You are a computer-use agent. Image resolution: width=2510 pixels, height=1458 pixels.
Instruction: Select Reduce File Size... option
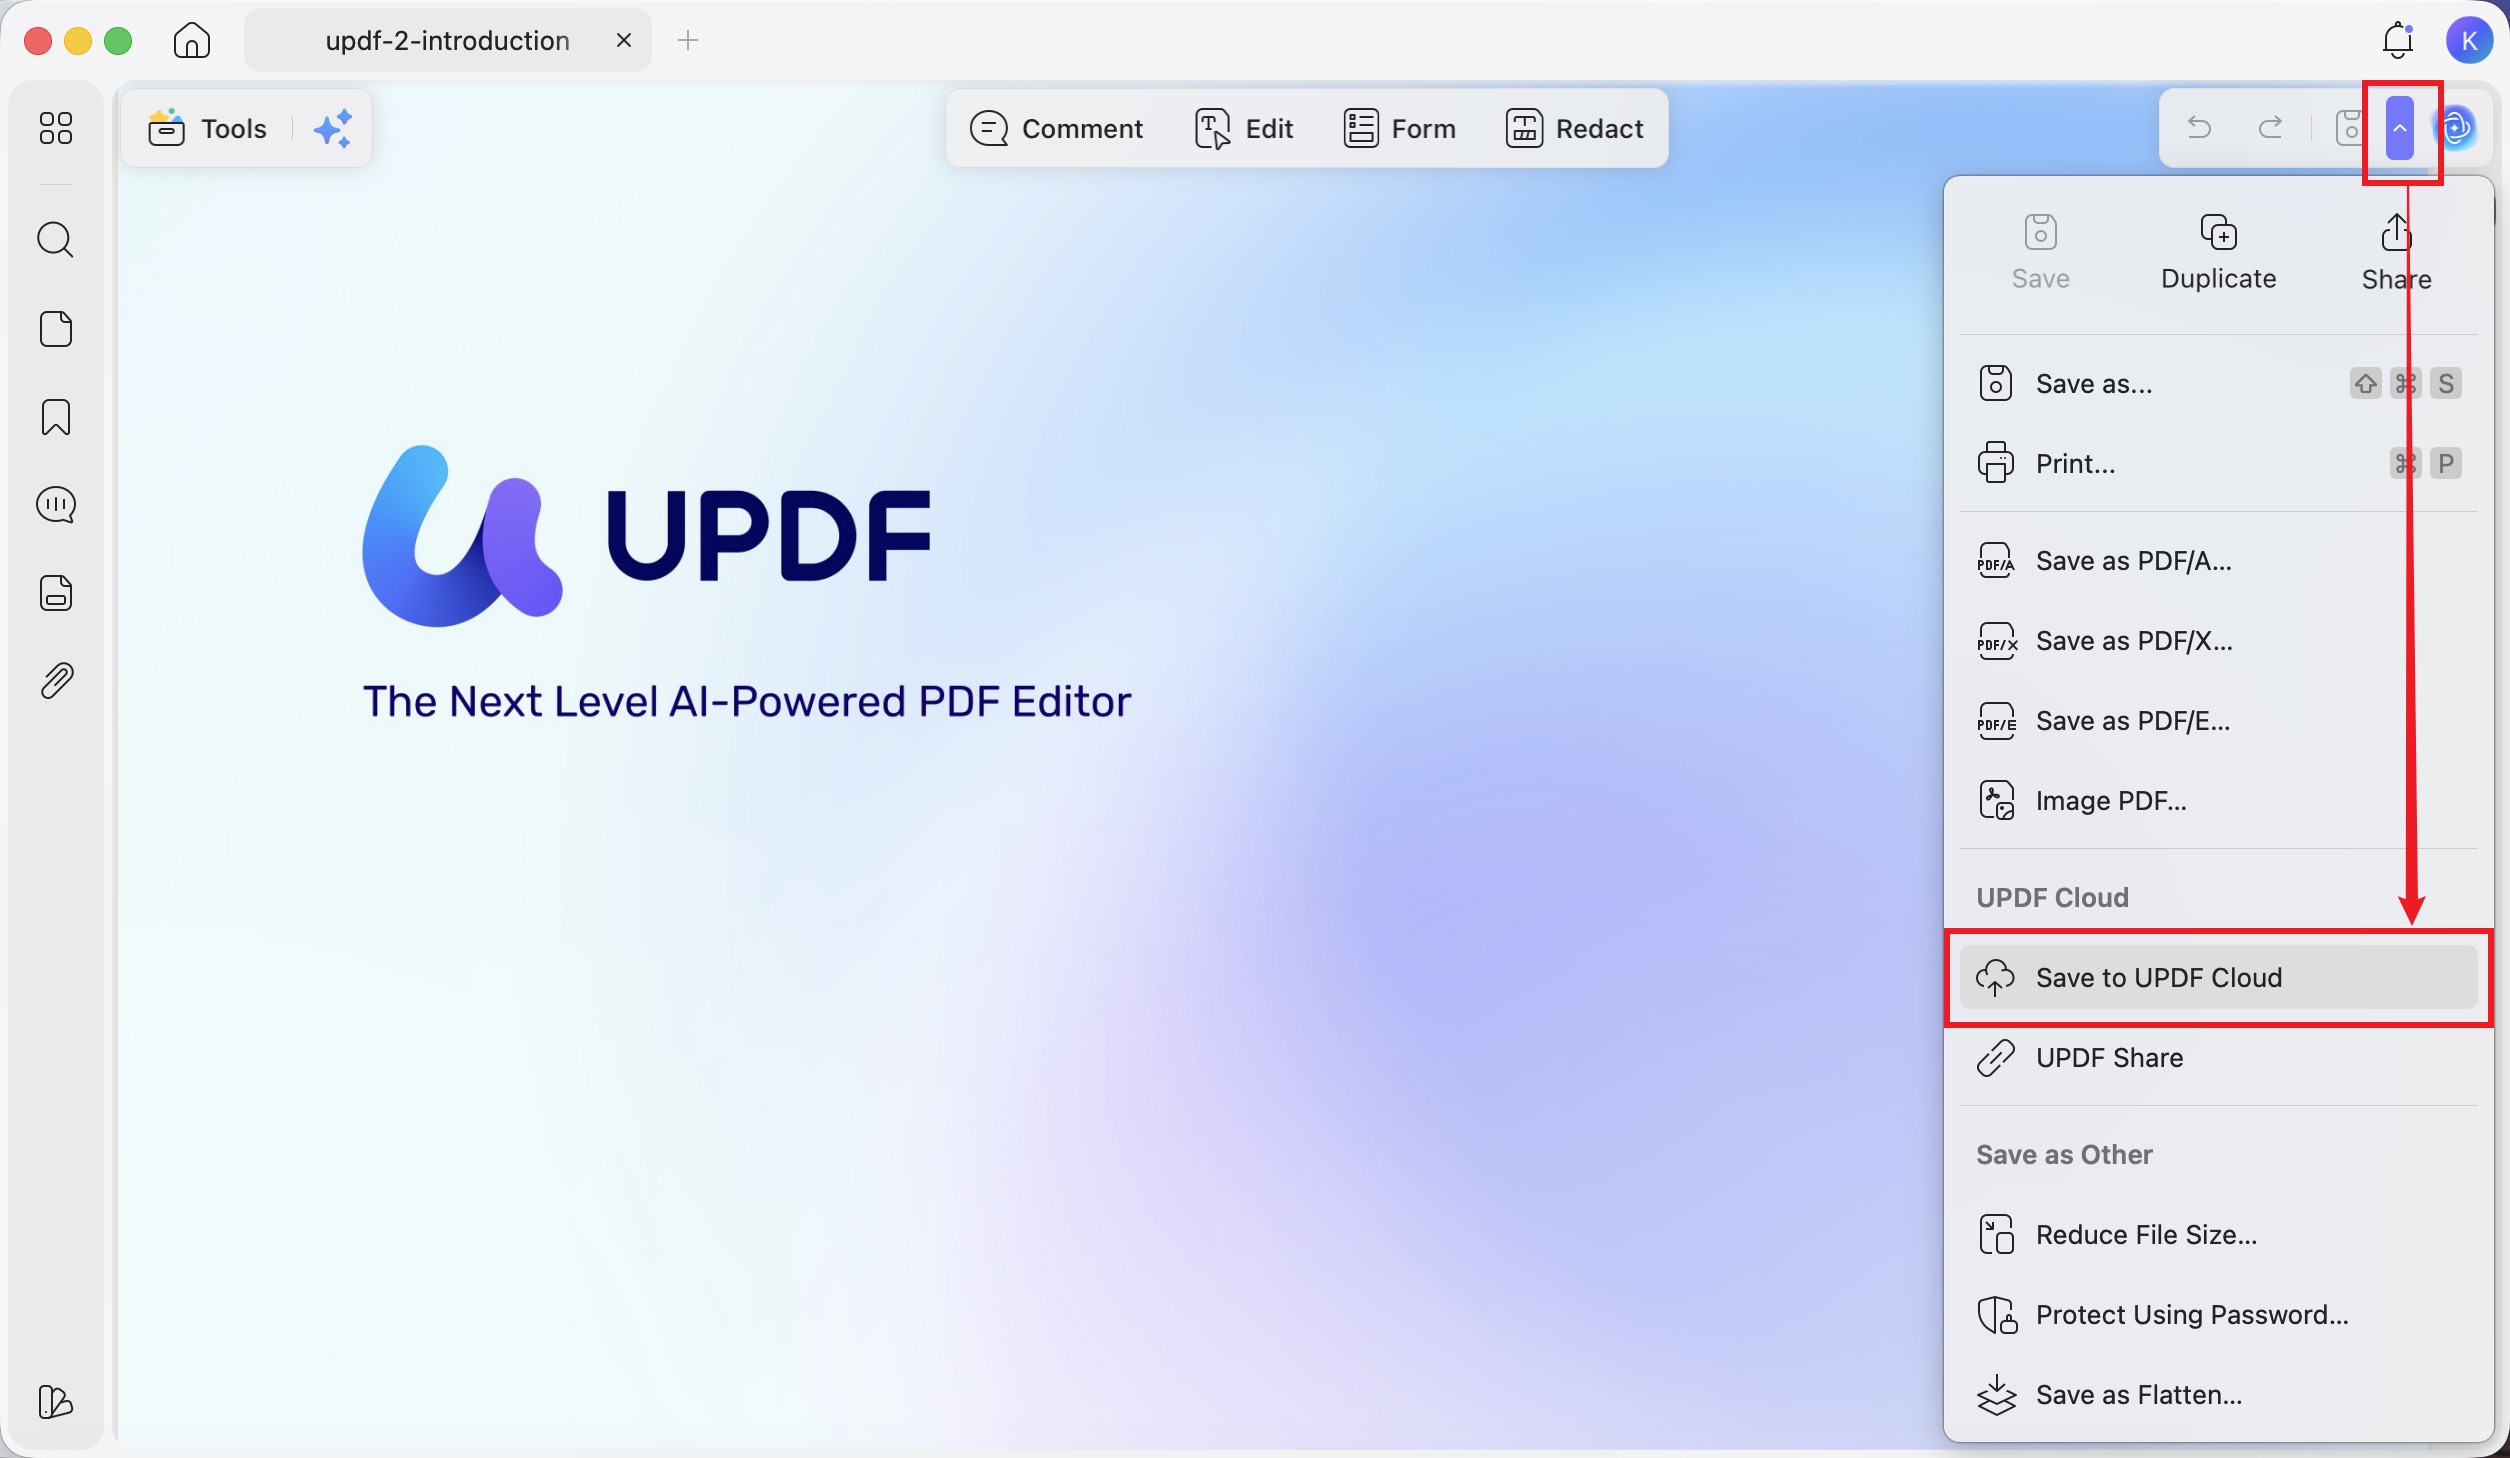coord(2218,1234)
